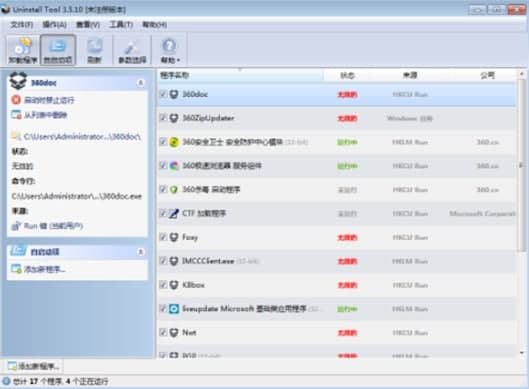Toggle checkbox for 360杀毒 row
The image size is (529, 389).
point(163,189)
